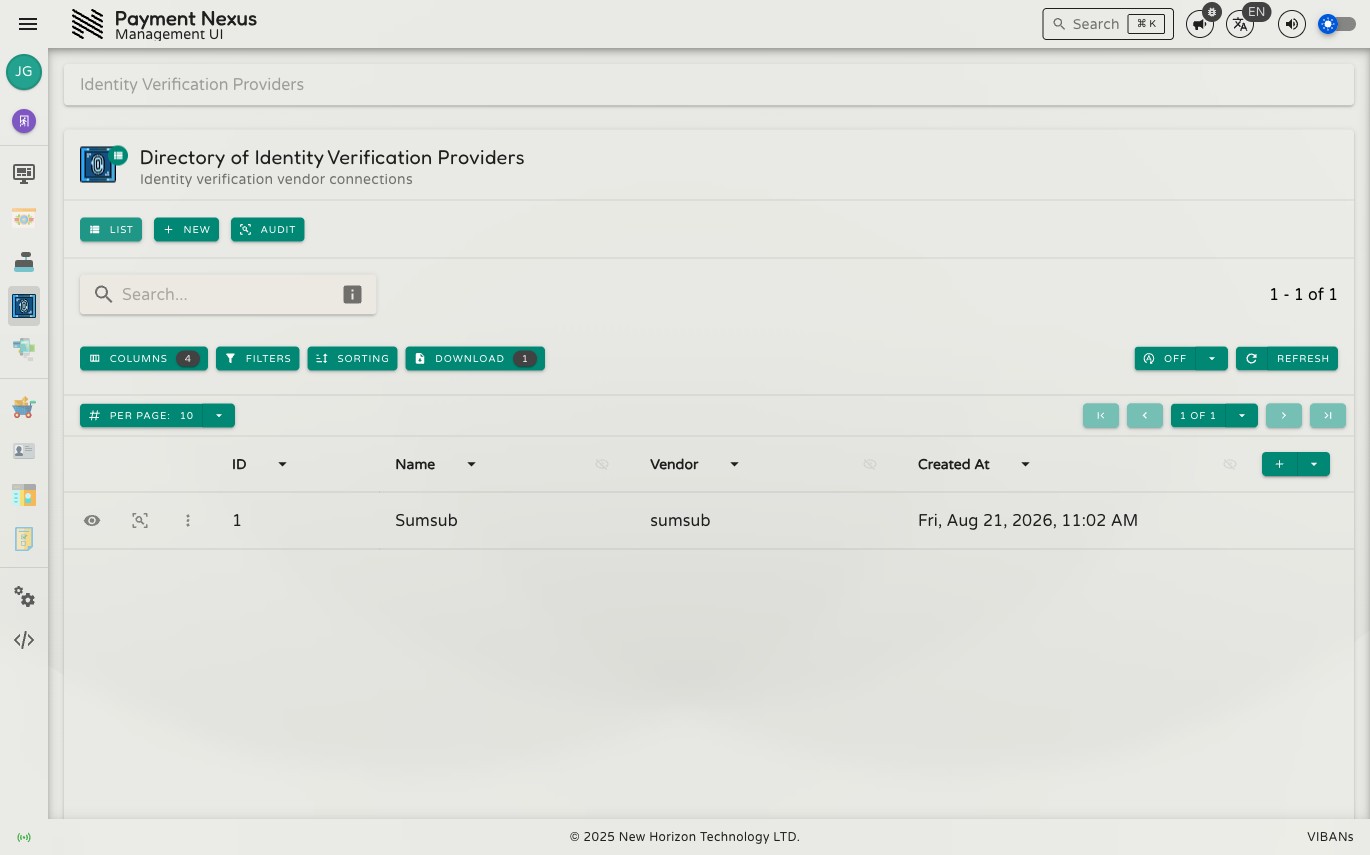The width and height of the screenshot is (1370, 855).
Task: Hide the Vendor column with crossed-eye icon
Action: tap(870, 464)
